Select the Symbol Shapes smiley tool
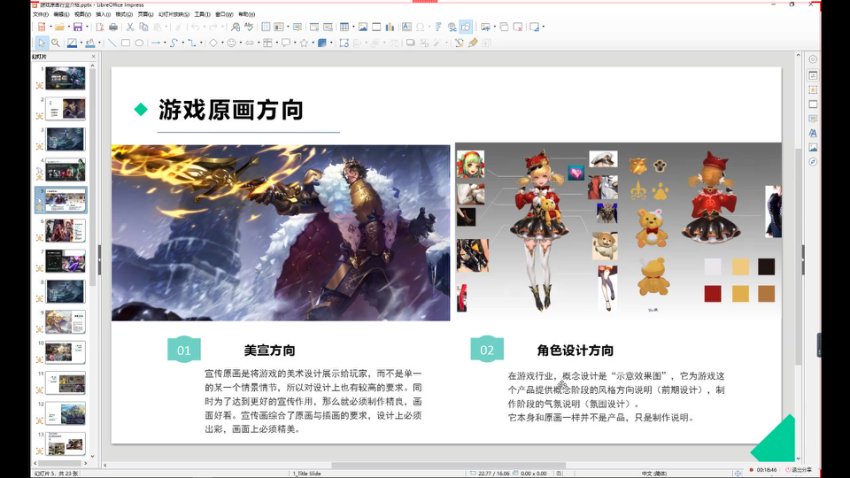Screen dimensions: 850x478 [231, 43]
